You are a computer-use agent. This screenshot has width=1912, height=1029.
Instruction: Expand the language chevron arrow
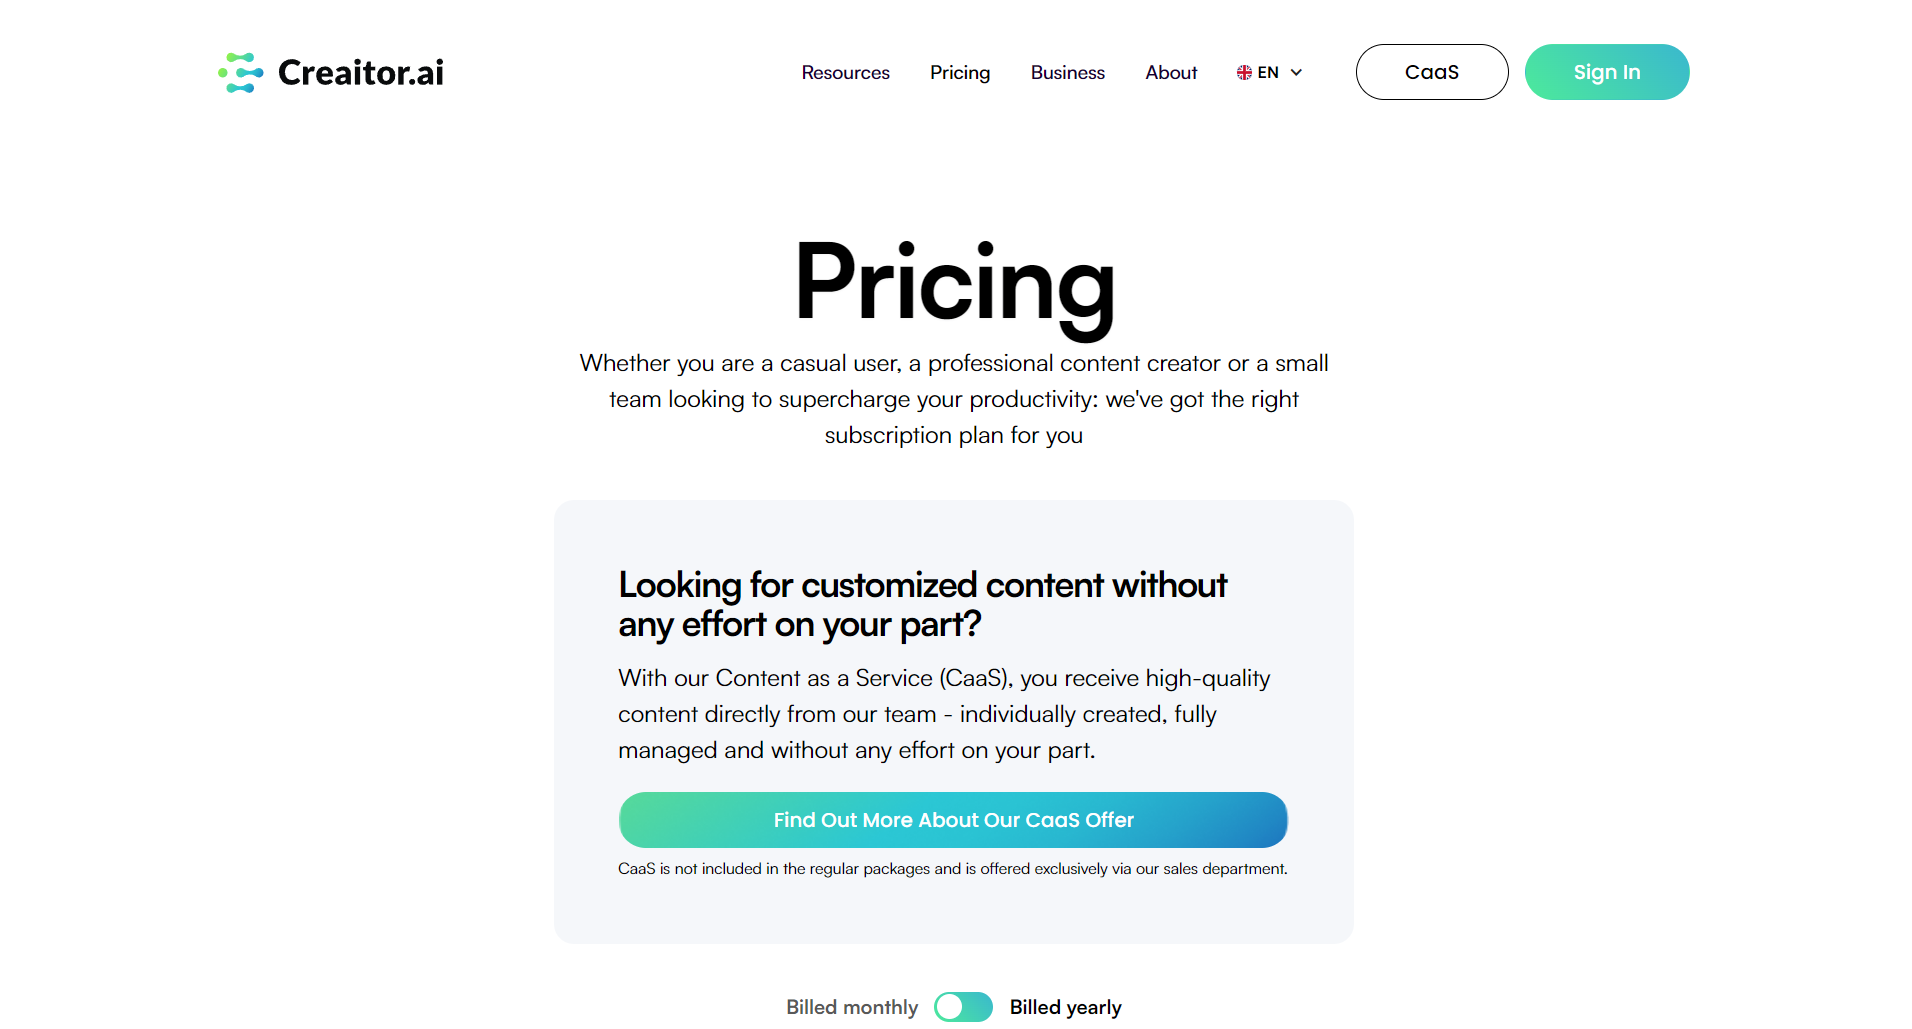pyautogui.click(x=1296, y=73)
